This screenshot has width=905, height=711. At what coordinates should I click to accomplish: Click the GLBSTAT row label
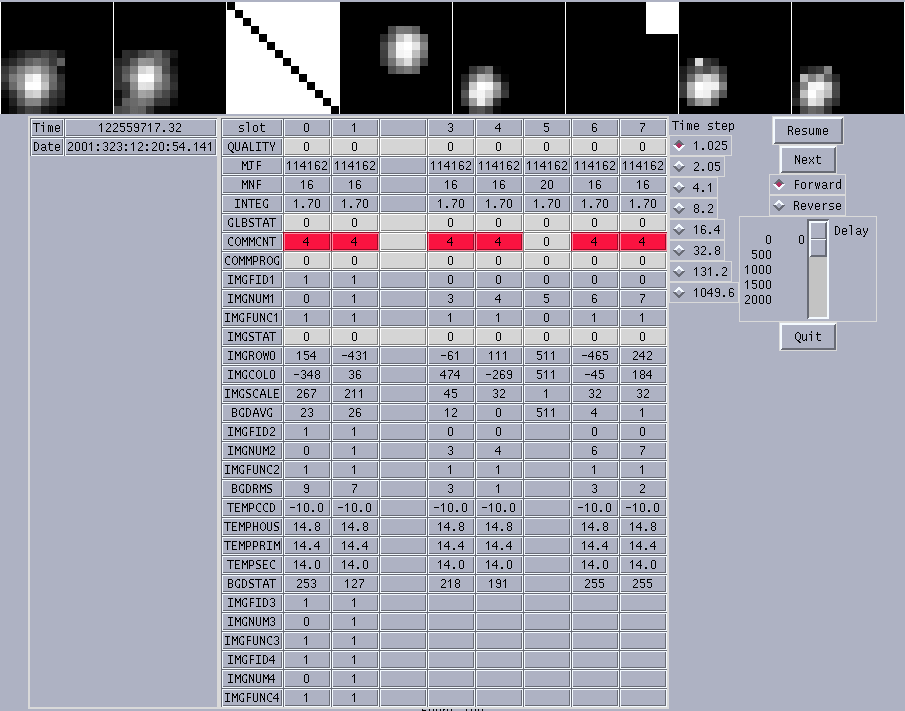click(x=252, y=223)
